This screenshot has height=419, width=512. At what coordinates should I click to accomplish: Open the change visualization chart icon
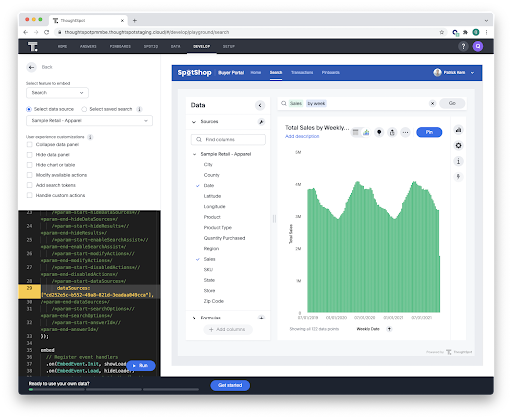(458, 130)
